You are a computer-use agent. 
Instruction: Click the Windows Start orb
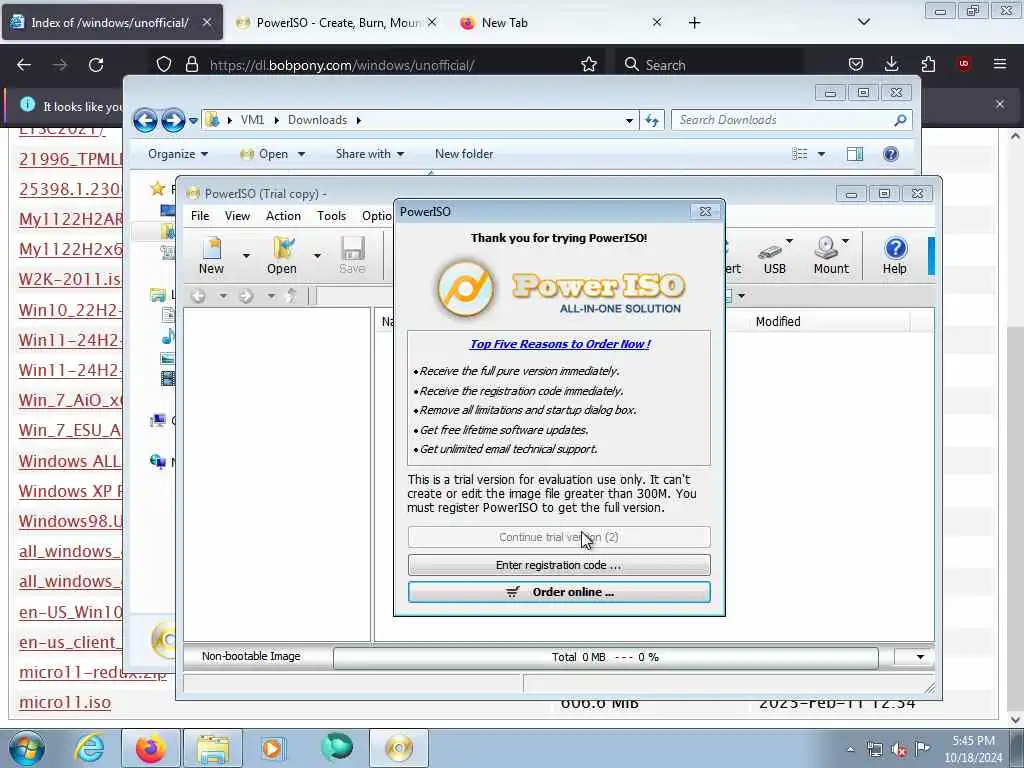point(27,748)
